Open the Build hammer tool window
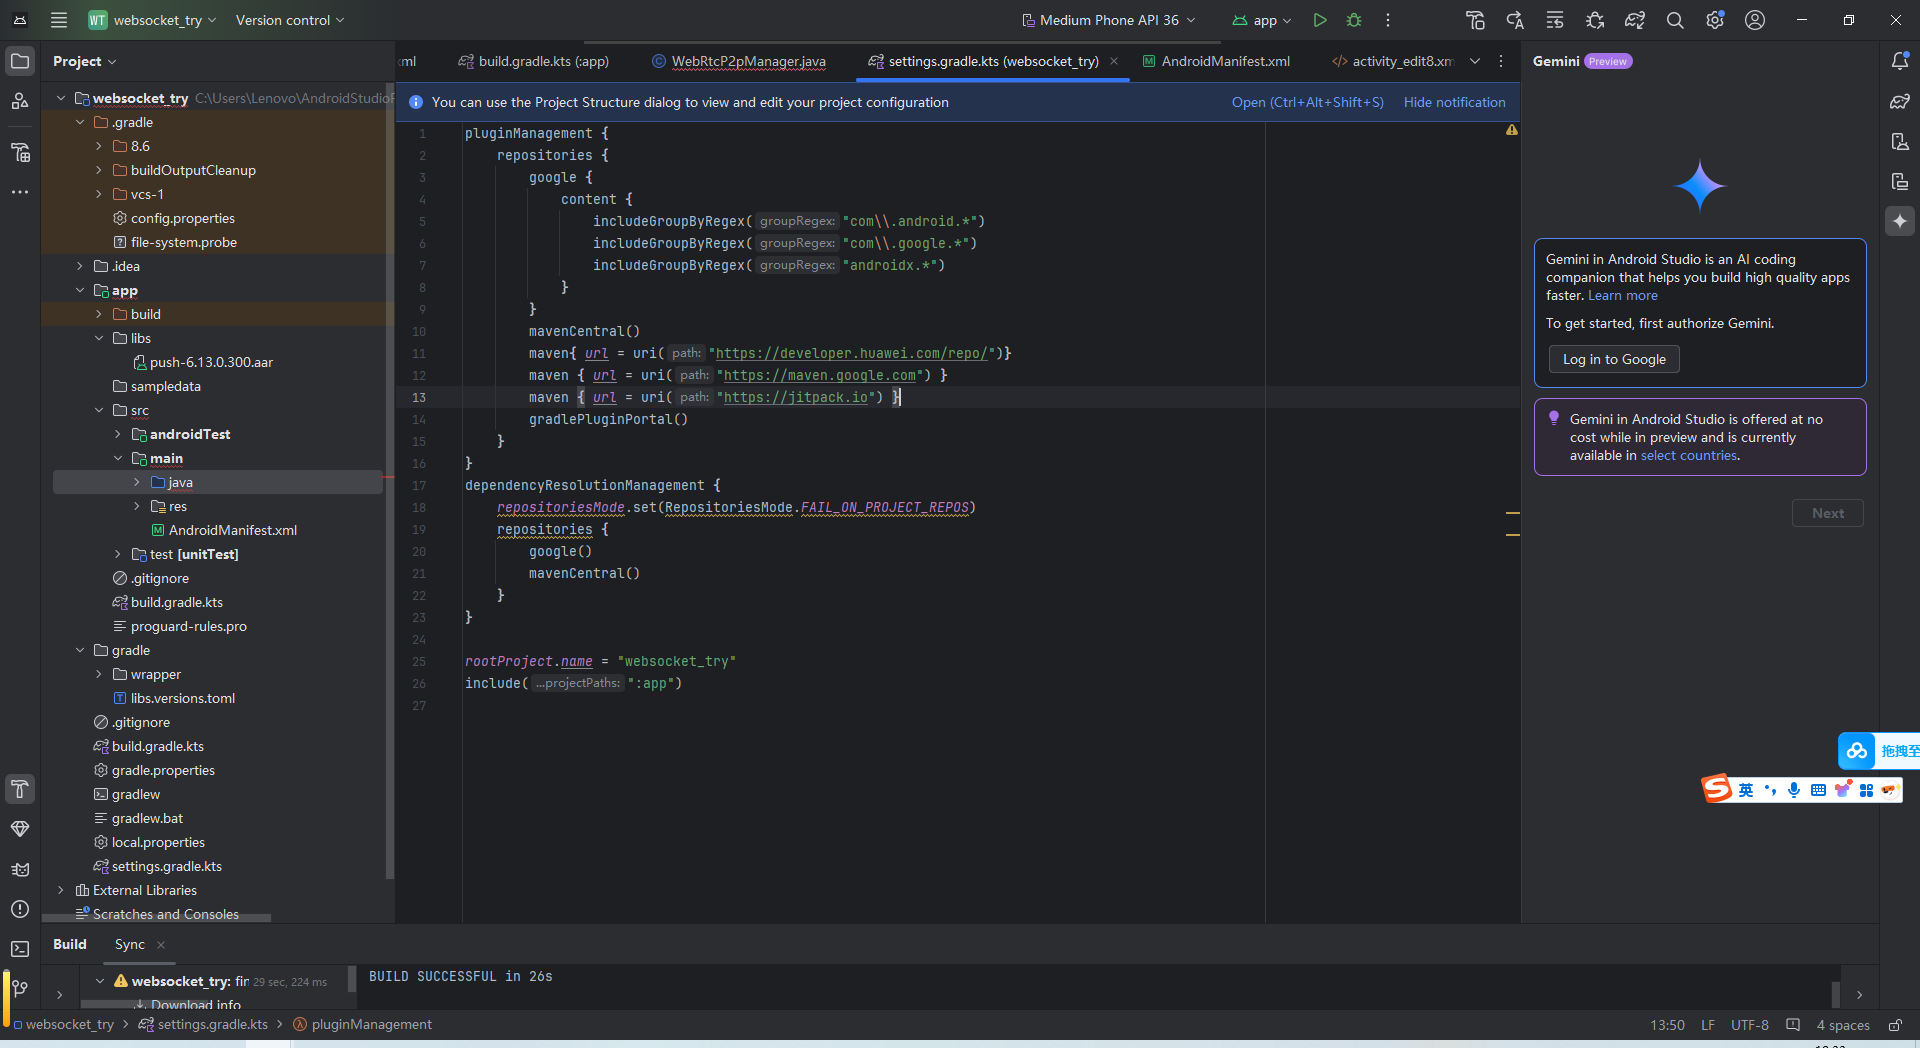The image size is (1920, 1048). (20, 789)
